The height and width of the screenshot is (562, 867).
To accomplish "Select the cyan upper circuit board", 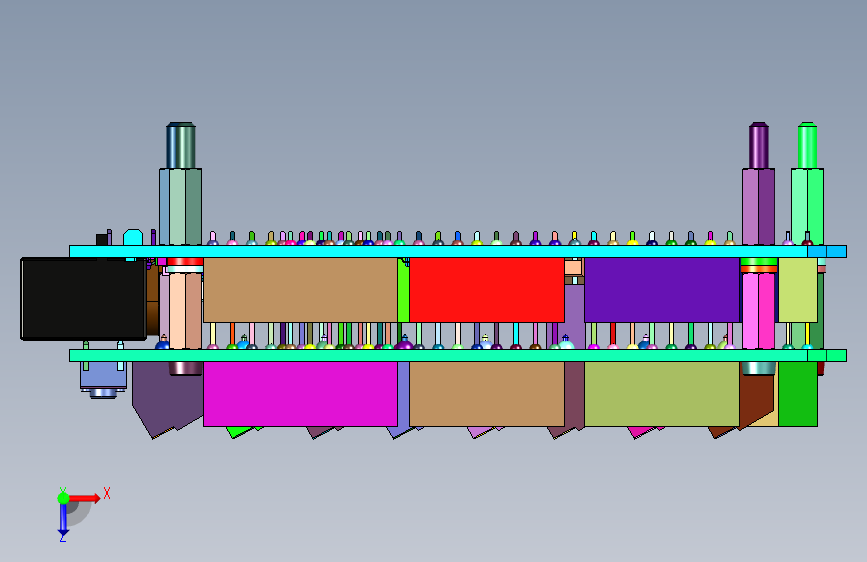I will (x=458, y=251).
